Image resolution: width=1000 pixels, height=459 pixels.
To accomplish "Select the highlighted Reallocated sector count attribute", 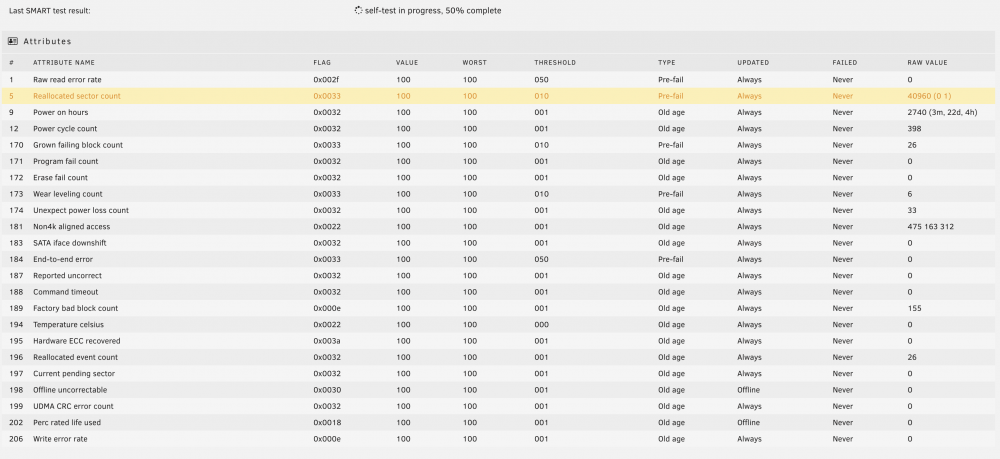I will pos(77,96).
